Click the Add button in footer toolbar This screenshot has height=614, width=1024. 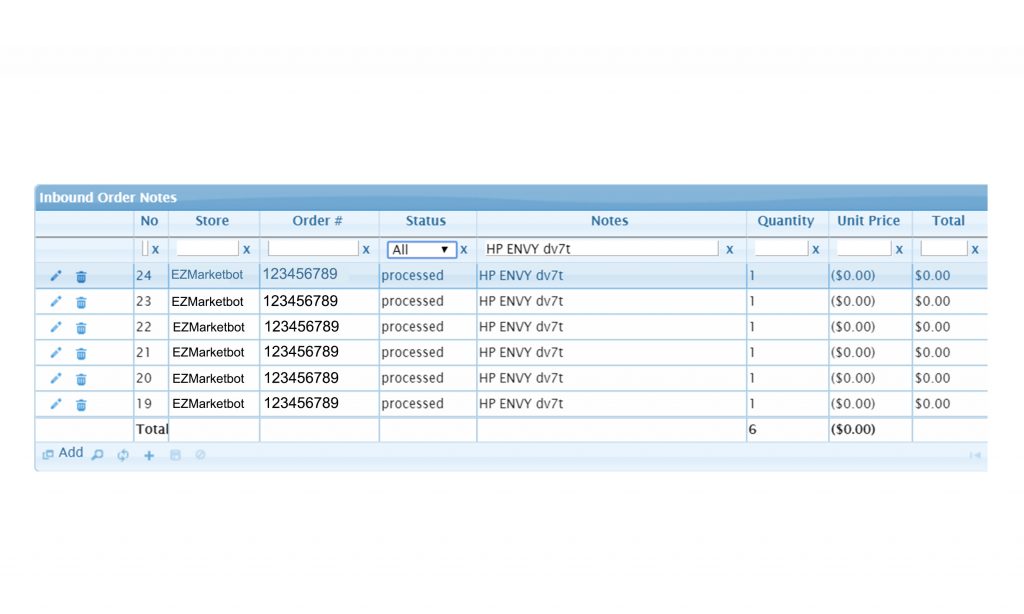click(x=63, y=453)
